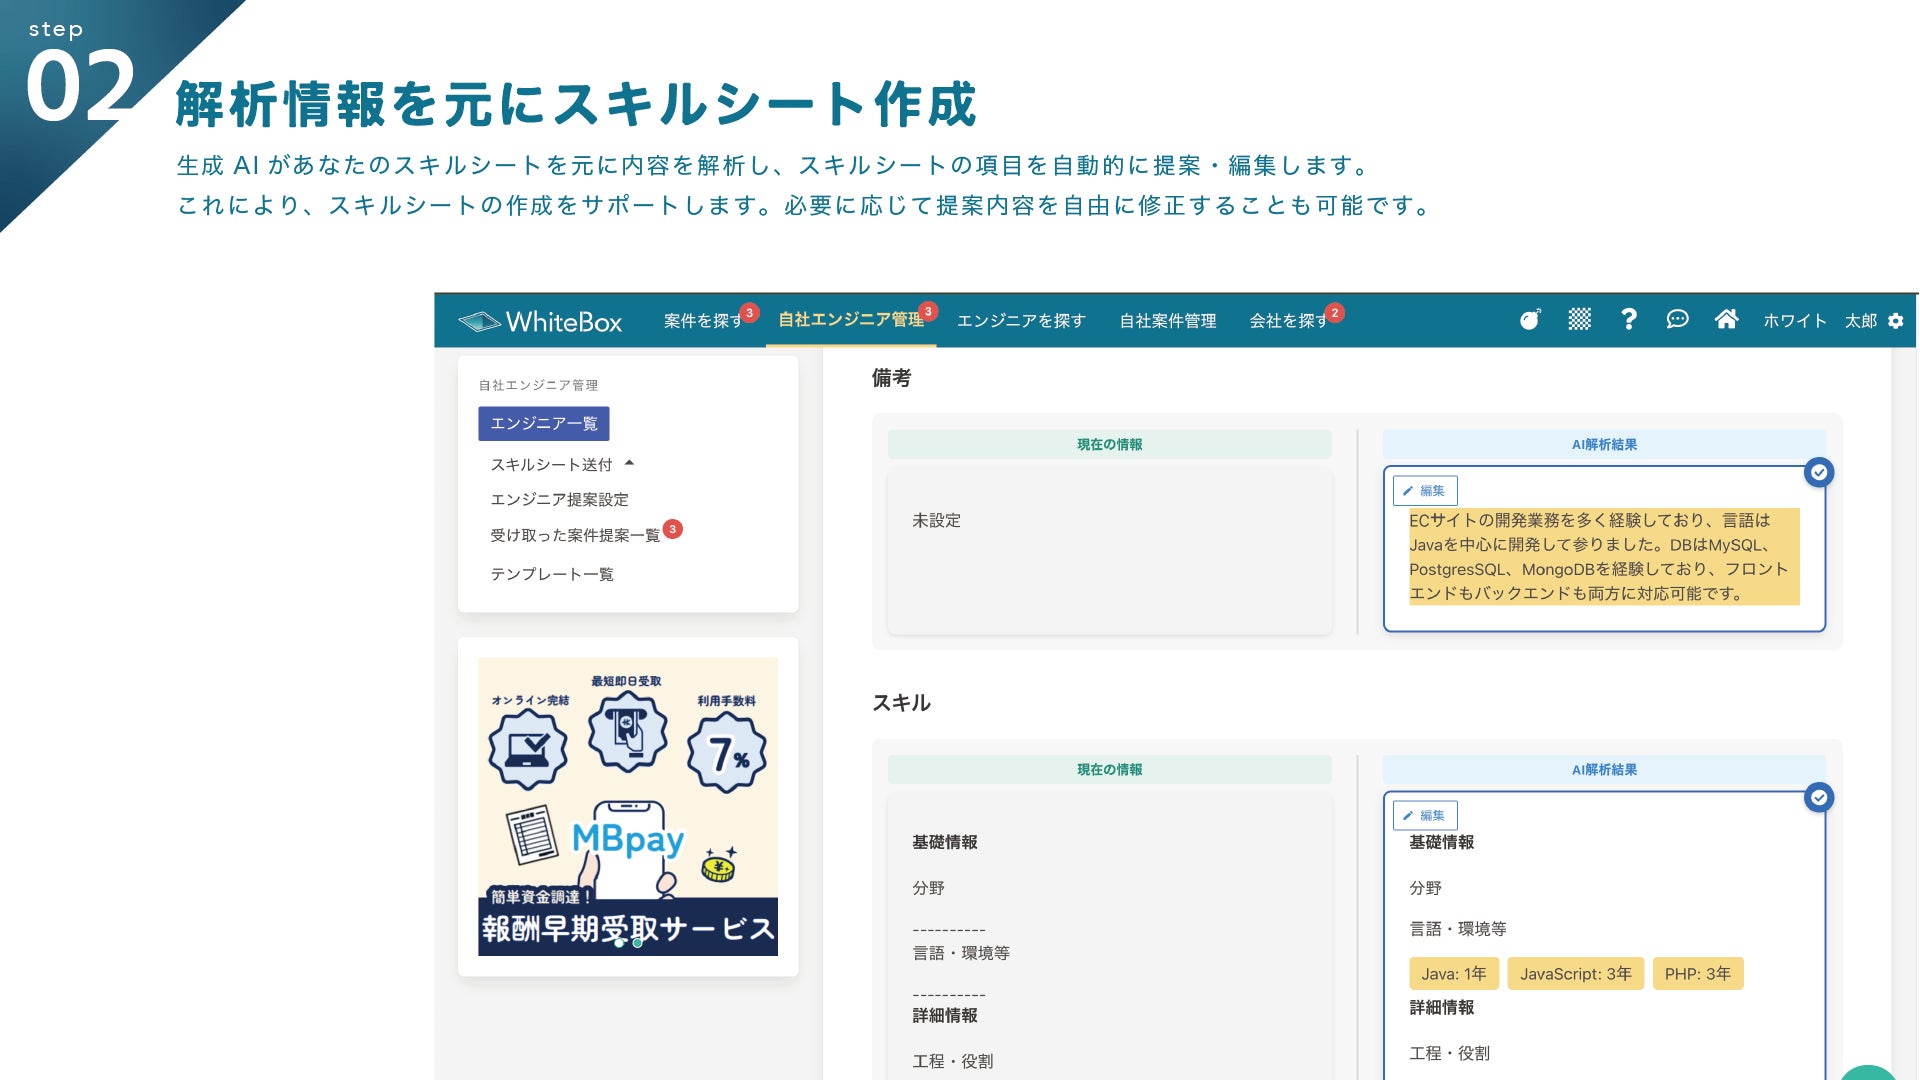Collapse スキルシート送付 menu arrow
Screen dimensions: 1920x1080
coord(629,463)
